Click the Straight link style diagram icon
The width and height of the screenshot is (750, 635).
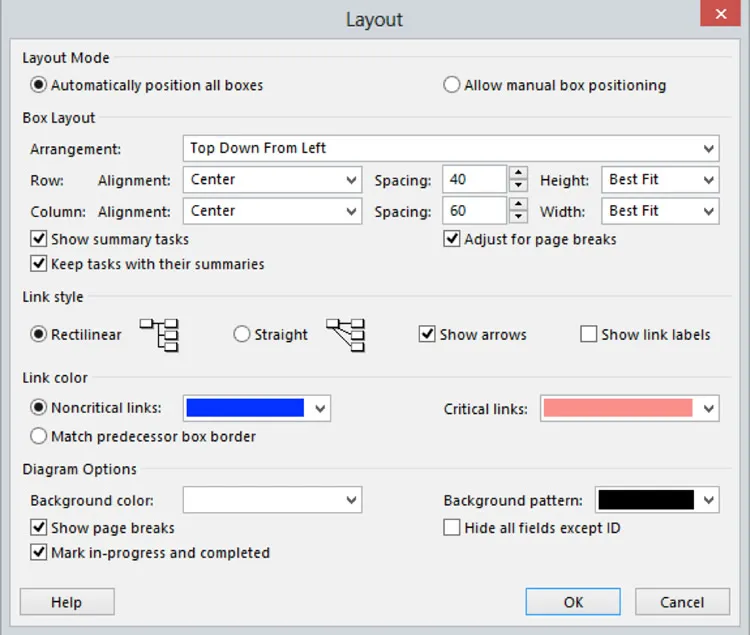[x=346, y=335]
